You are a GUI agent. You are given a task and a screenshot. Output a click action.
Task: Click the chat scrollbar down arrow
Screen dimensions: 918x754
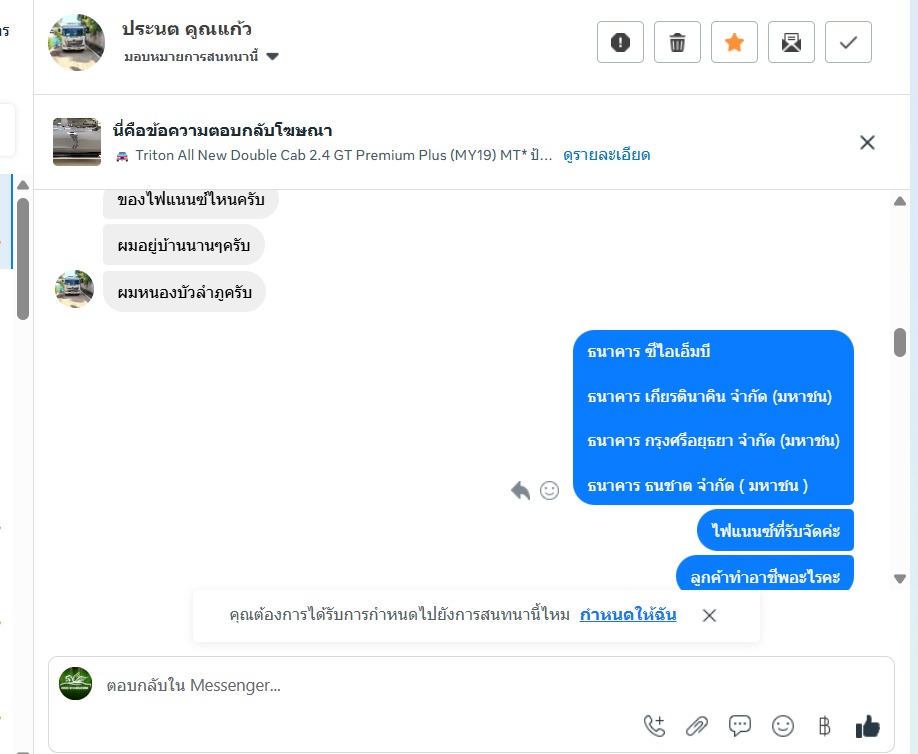point(900,578)
